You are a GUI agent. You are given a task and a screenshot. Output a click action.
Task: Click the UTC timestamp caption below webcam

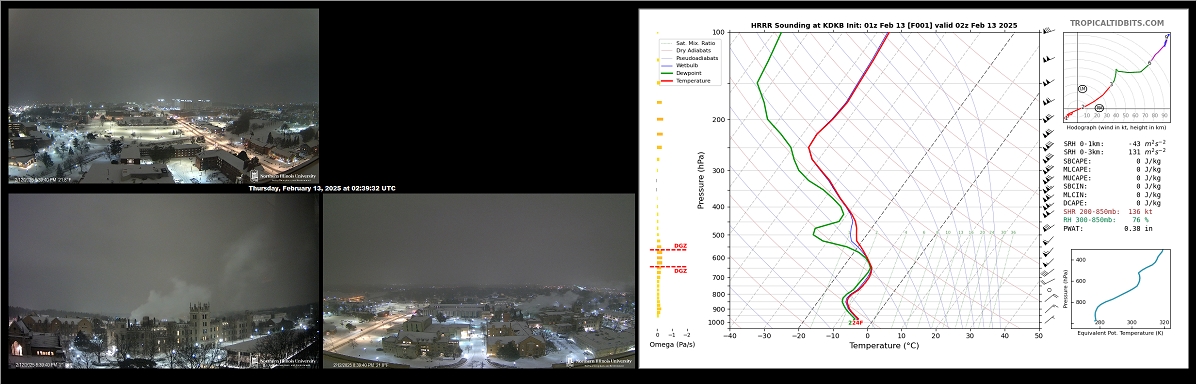[x=321, y=188]
